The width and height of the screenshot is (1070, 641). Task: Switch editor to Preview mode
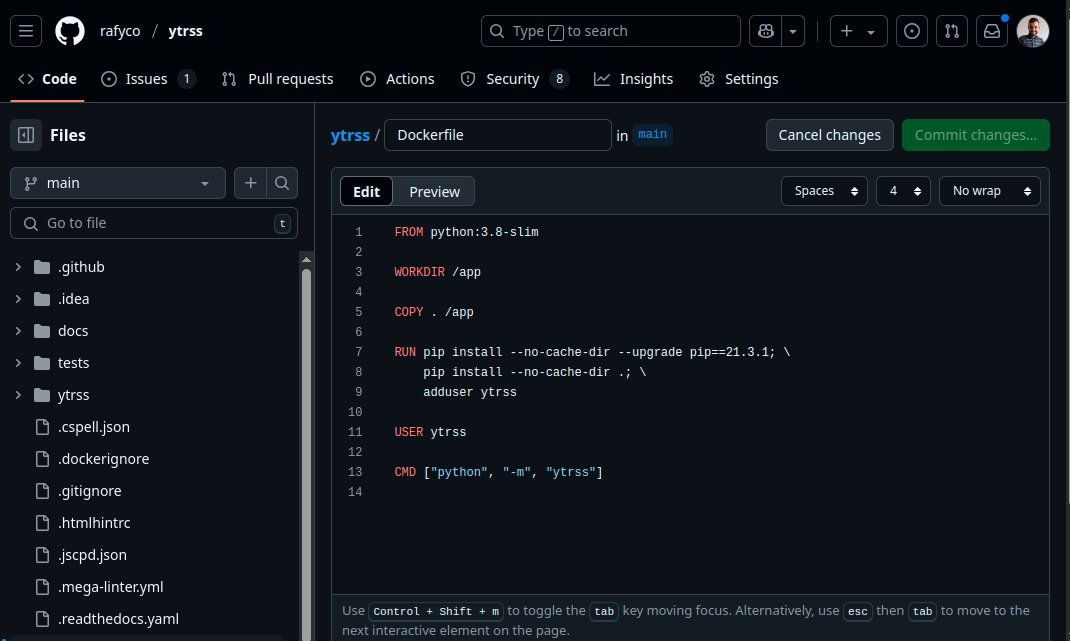coord(434,191)
